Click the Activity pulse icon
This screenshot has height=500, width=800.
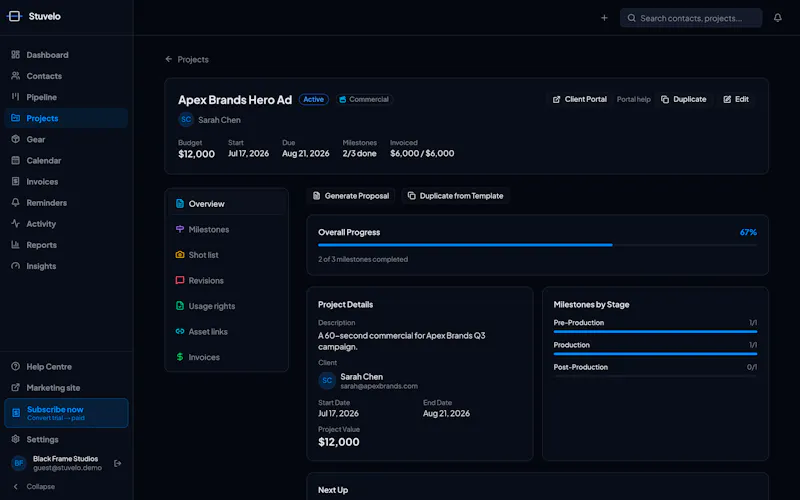pos(16,223)
